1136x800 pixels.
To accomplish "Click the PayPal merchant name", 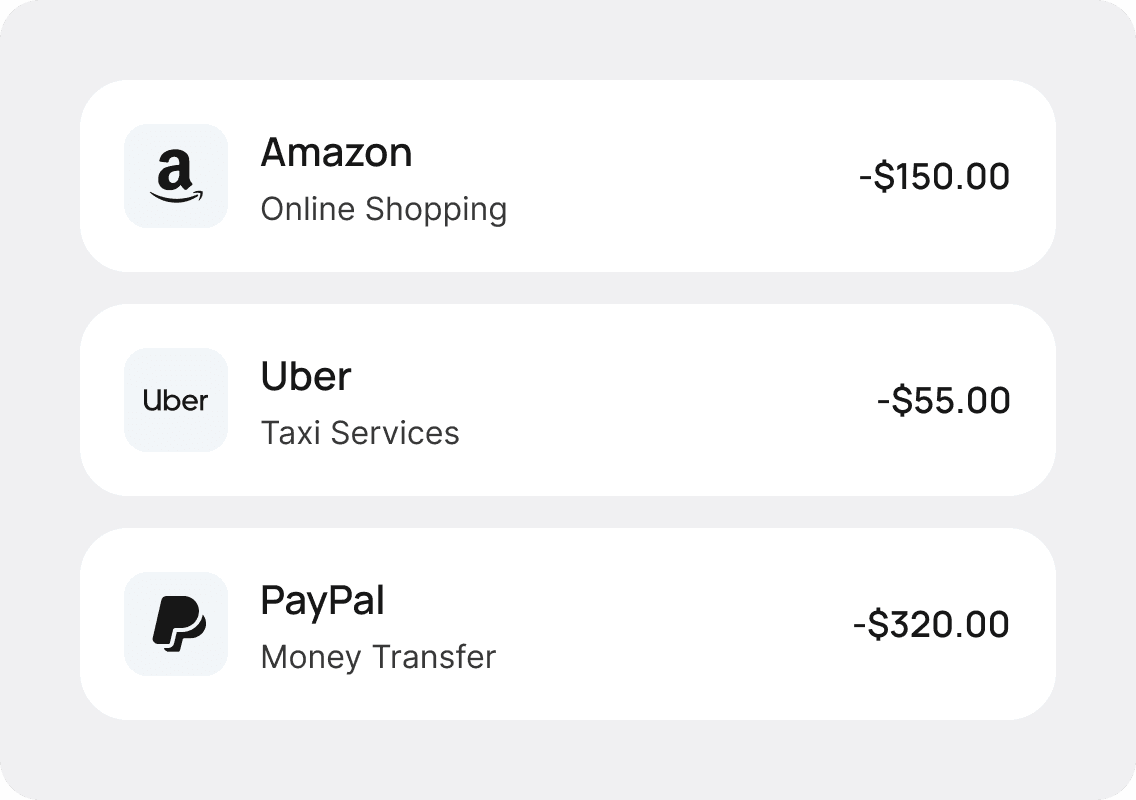I will tap(322, 601).
